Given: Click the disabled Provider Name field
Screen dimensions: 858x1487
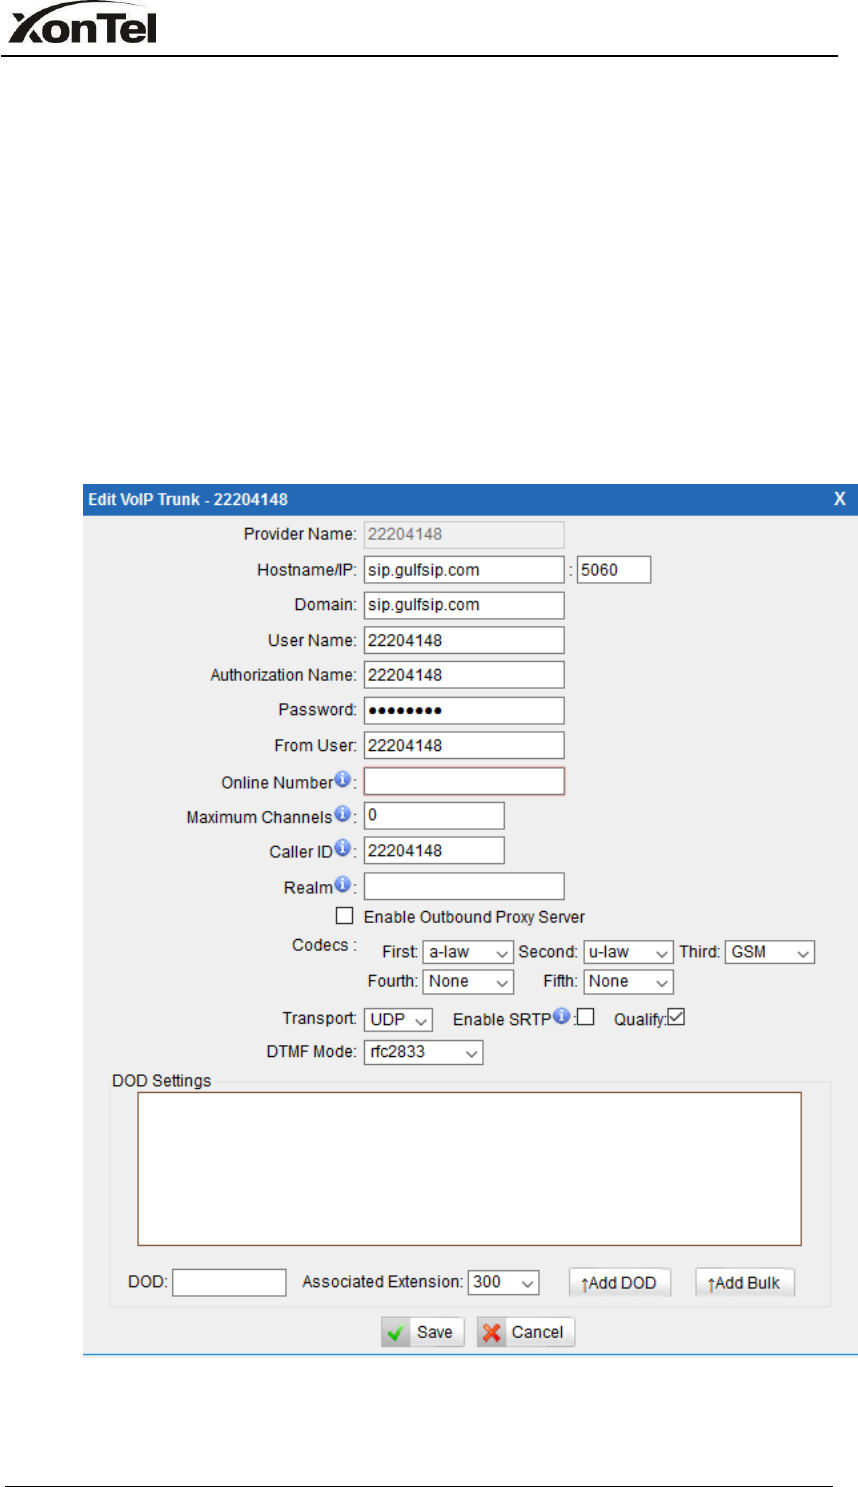Looking at the screenshot, I should [464, 534].
